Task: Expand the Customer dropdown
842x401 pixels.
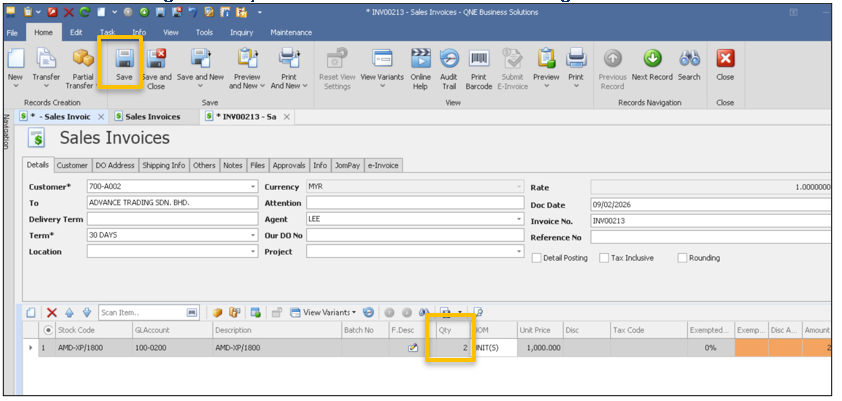Action: 253,187
